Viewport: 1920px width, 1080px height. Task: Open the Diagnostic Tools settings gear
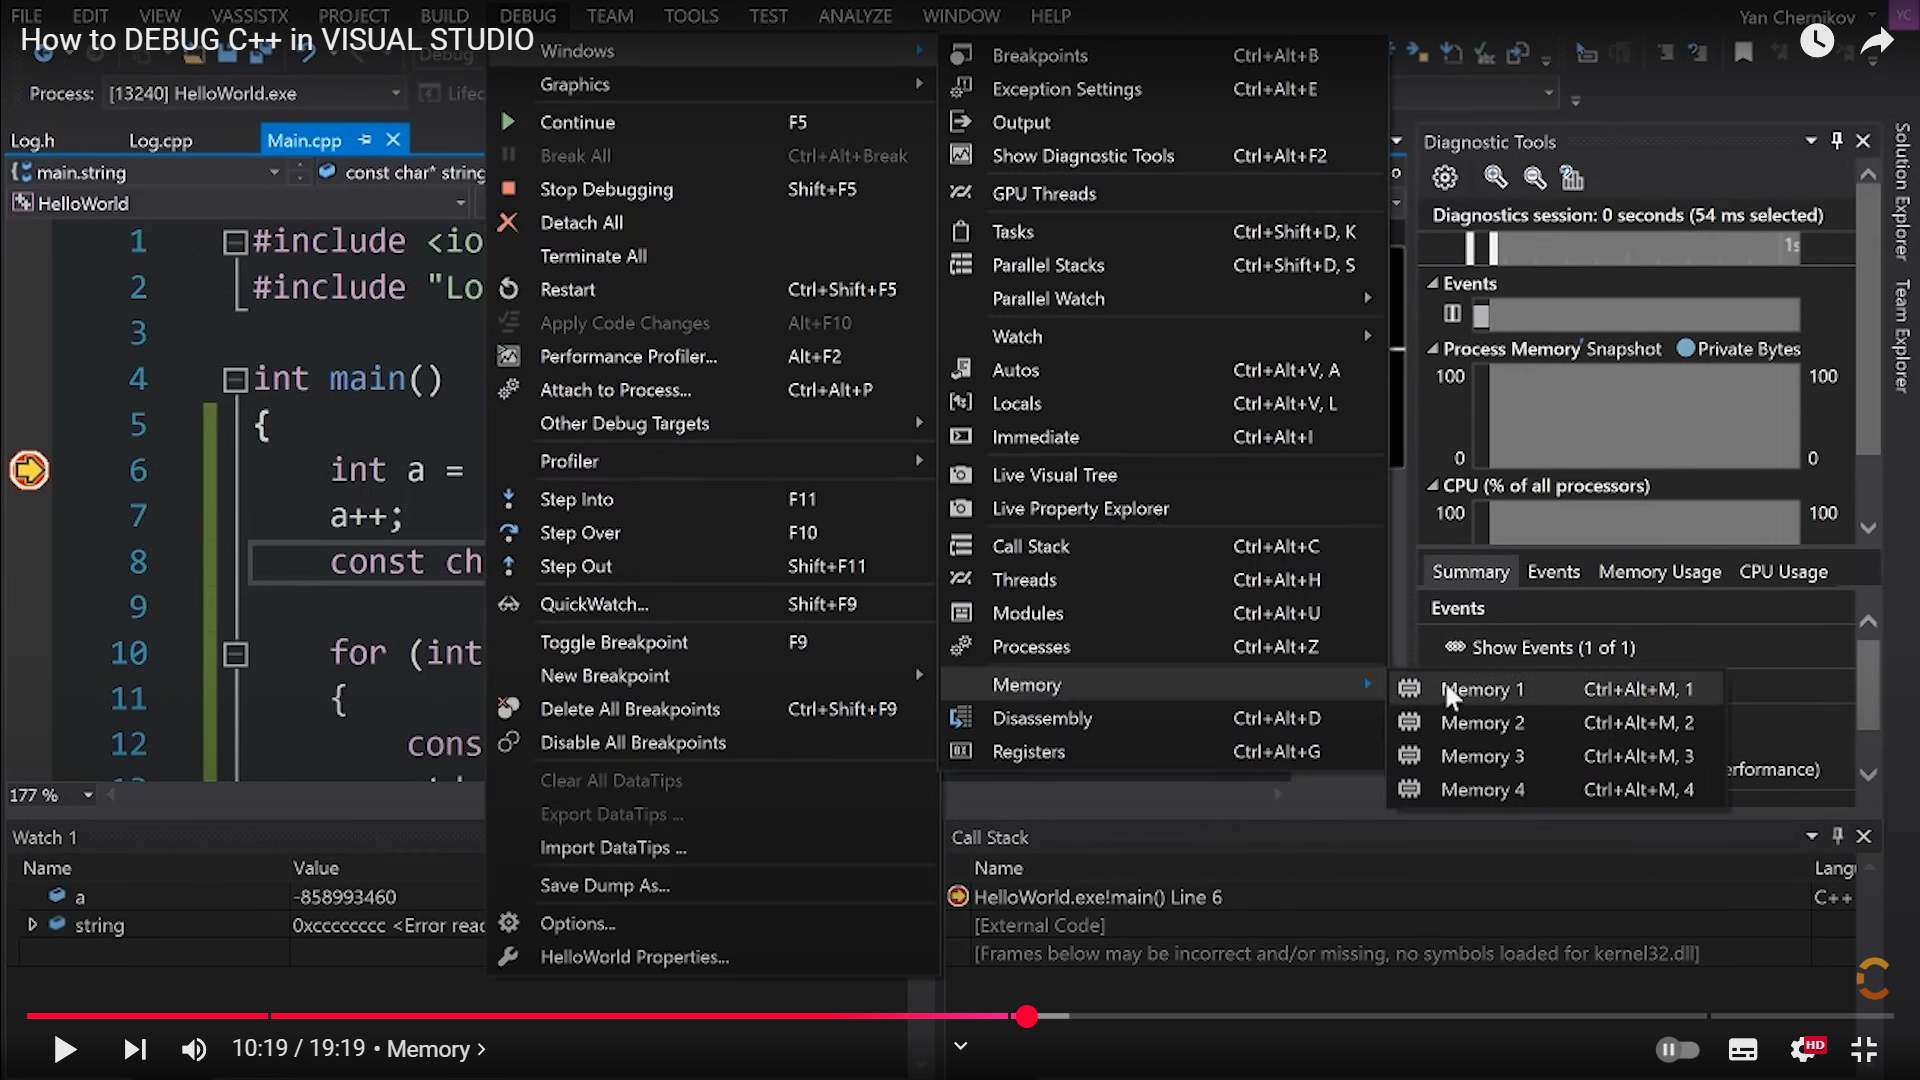1444,177
